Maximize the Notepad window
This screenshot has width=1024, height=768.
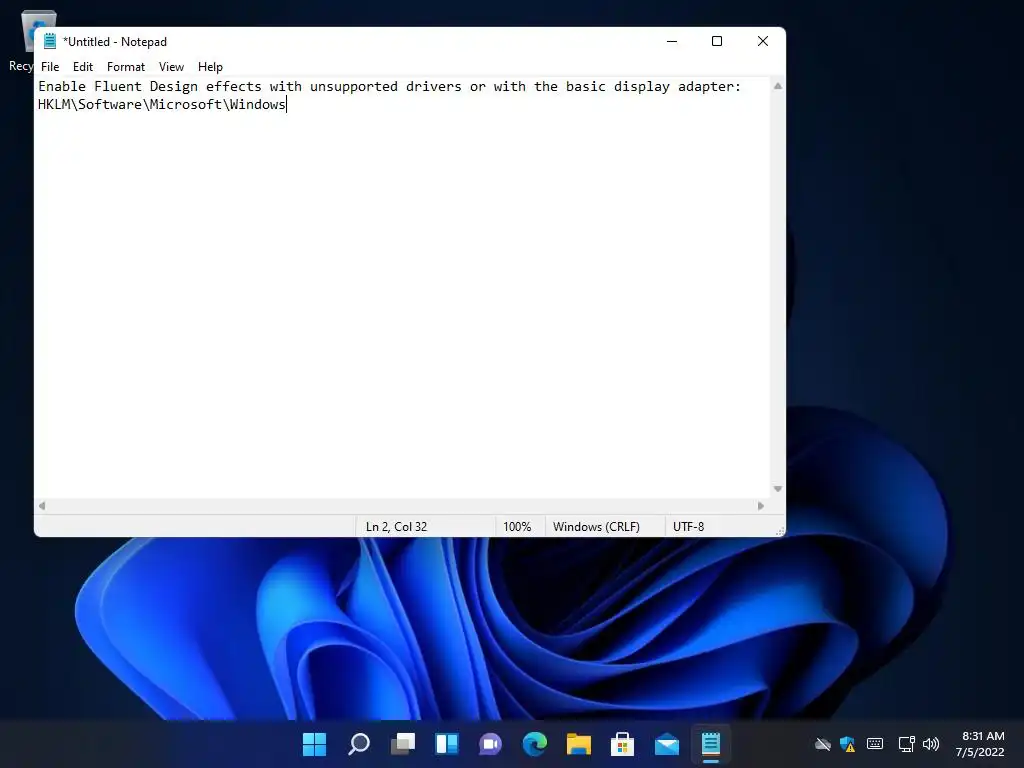pyautogui.click(x=717, y=41)
